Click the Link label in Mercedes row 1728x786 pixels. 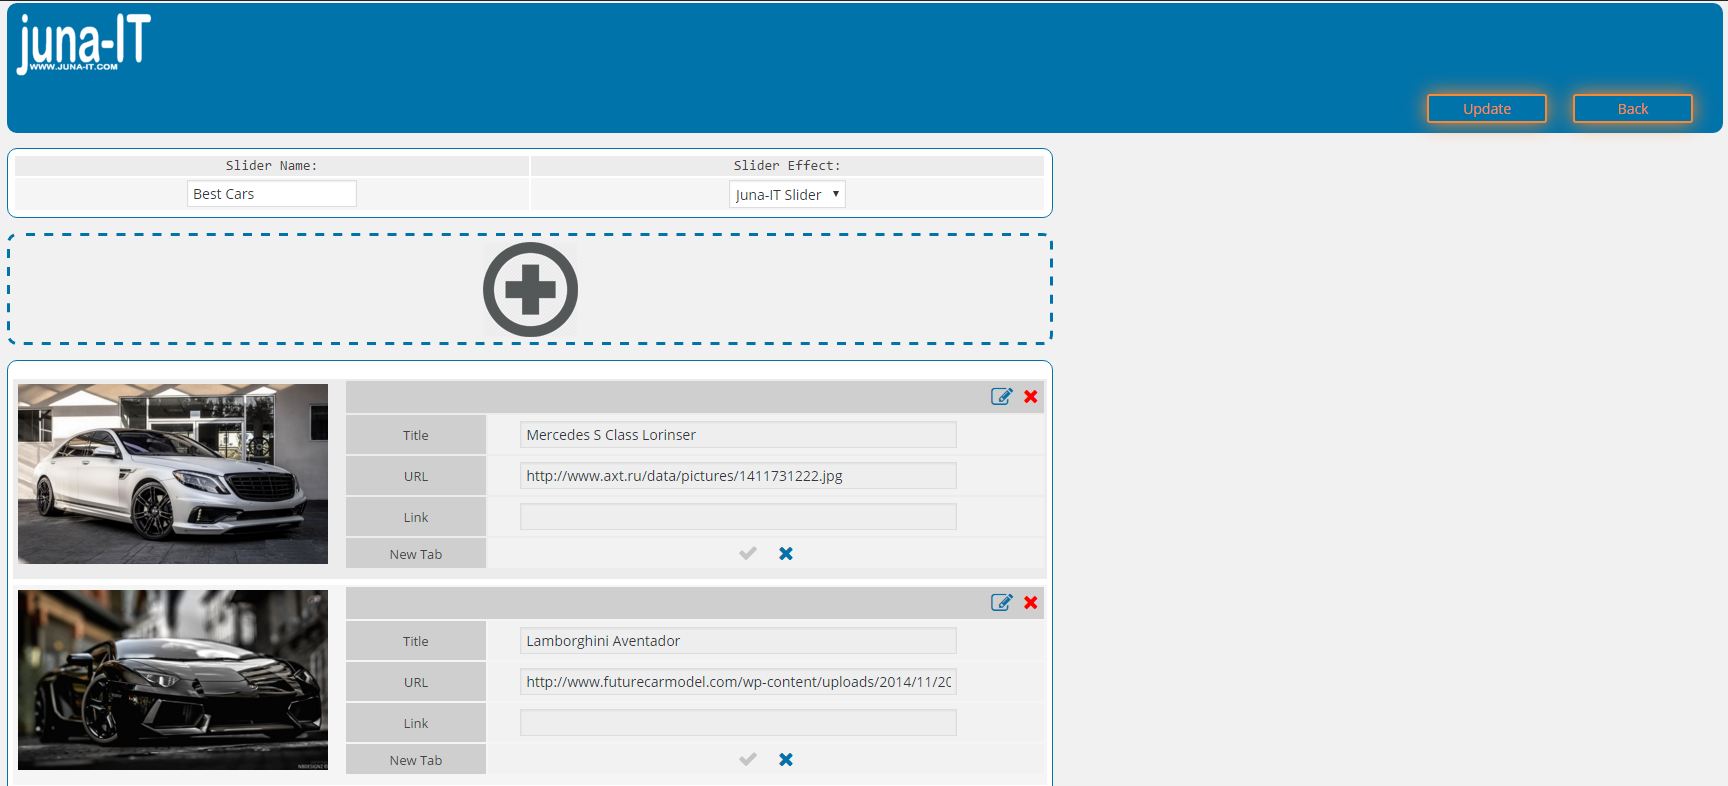[416, 517]
